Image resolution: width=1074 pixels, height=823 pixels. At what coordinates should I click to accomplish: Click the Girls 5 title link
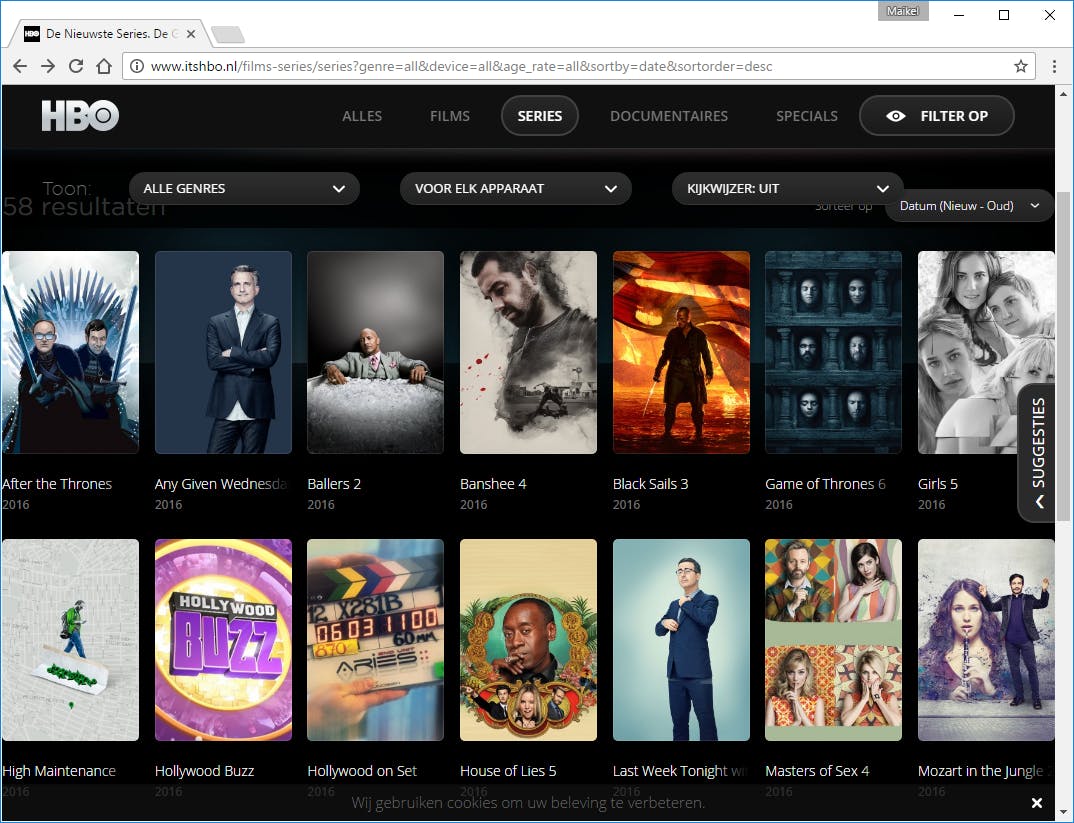pos(938,484)
